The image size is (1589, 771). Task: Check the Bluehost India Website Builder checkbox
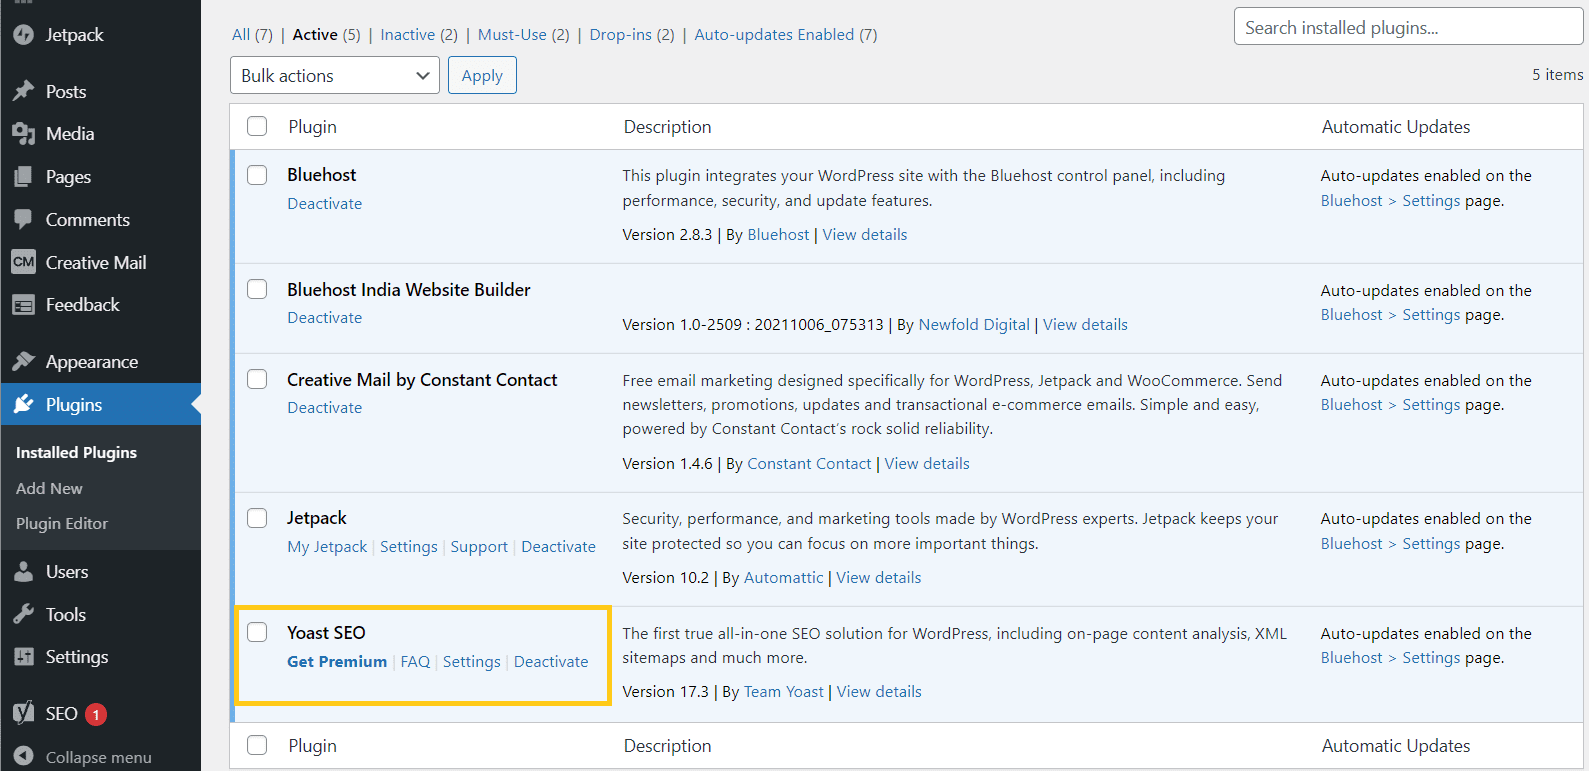257,289
